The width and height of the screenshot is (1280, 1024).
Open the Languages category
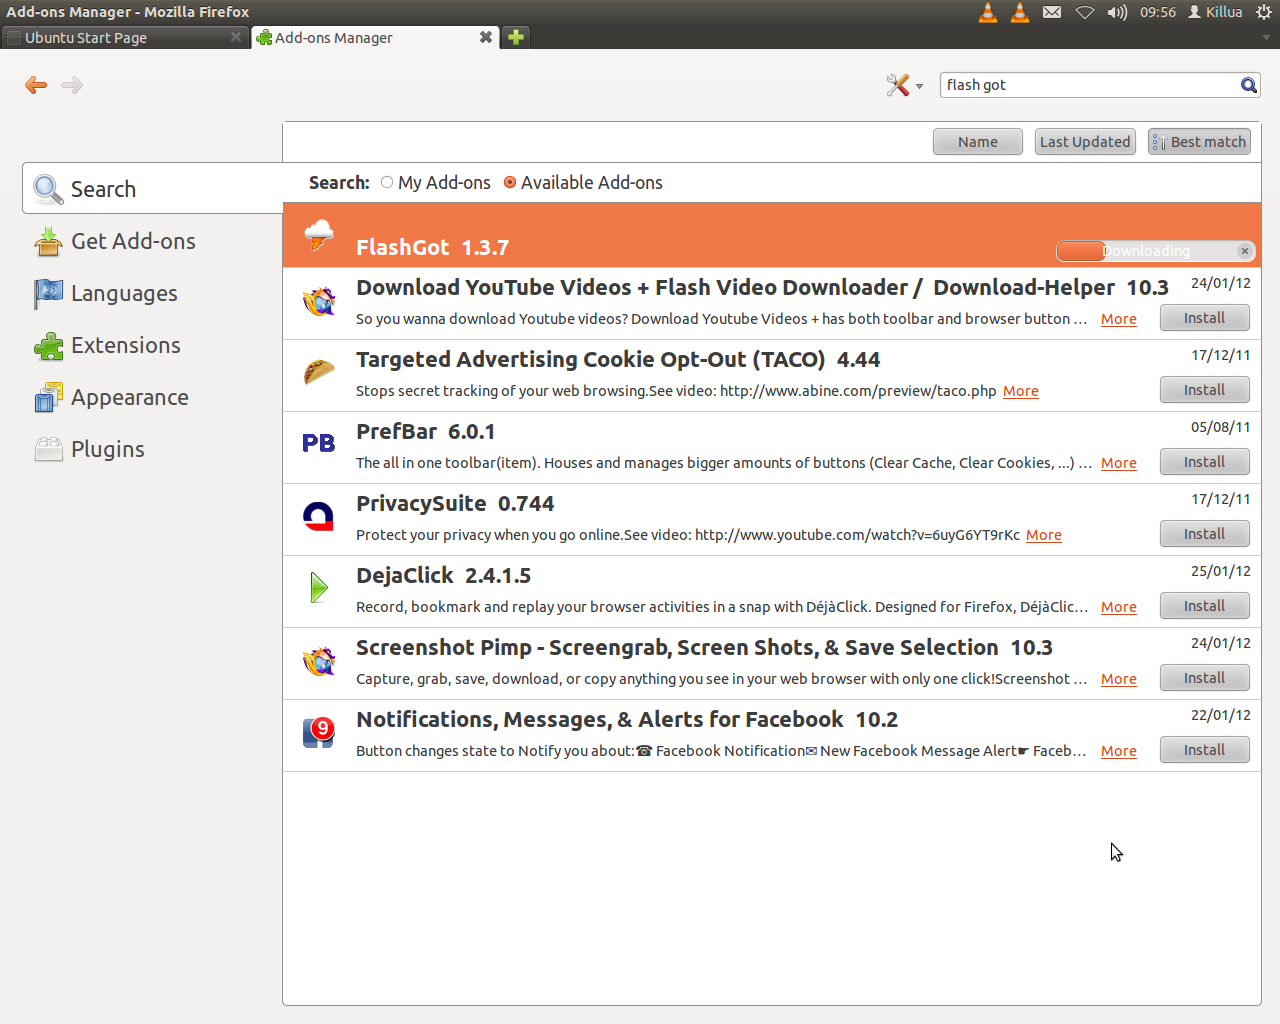(153, 293)
